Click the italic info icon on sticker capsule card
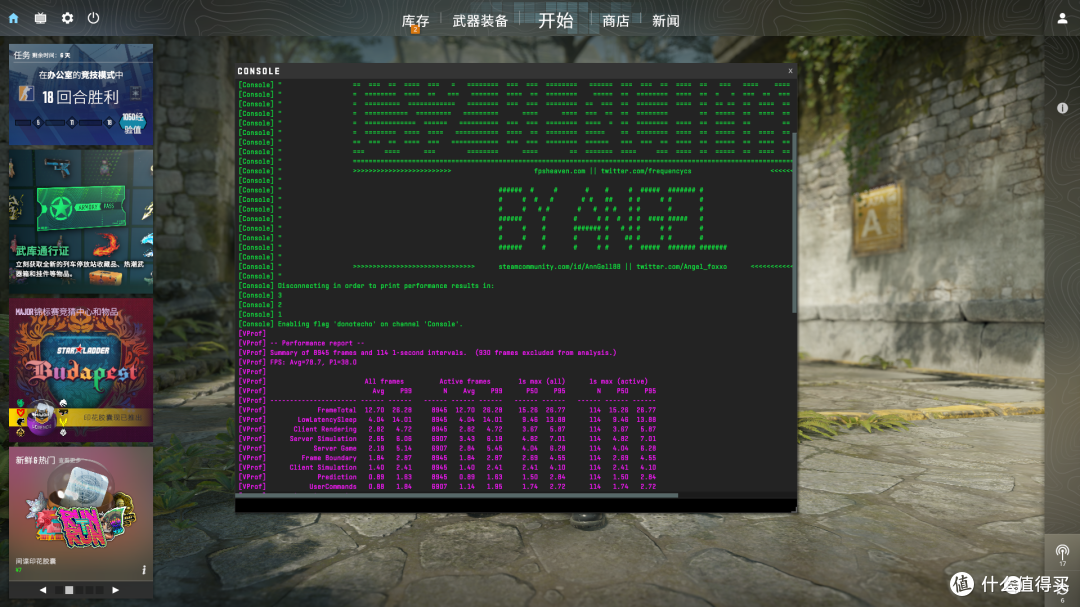The width and height of the screenshot is (1080, 607). point(143,570)
